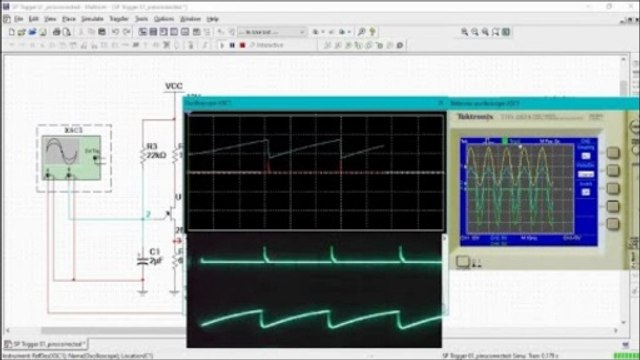The height and width of the screenshot is (360, 640).
Task: Click the Paste icon
Action: [x=102, y=32]
